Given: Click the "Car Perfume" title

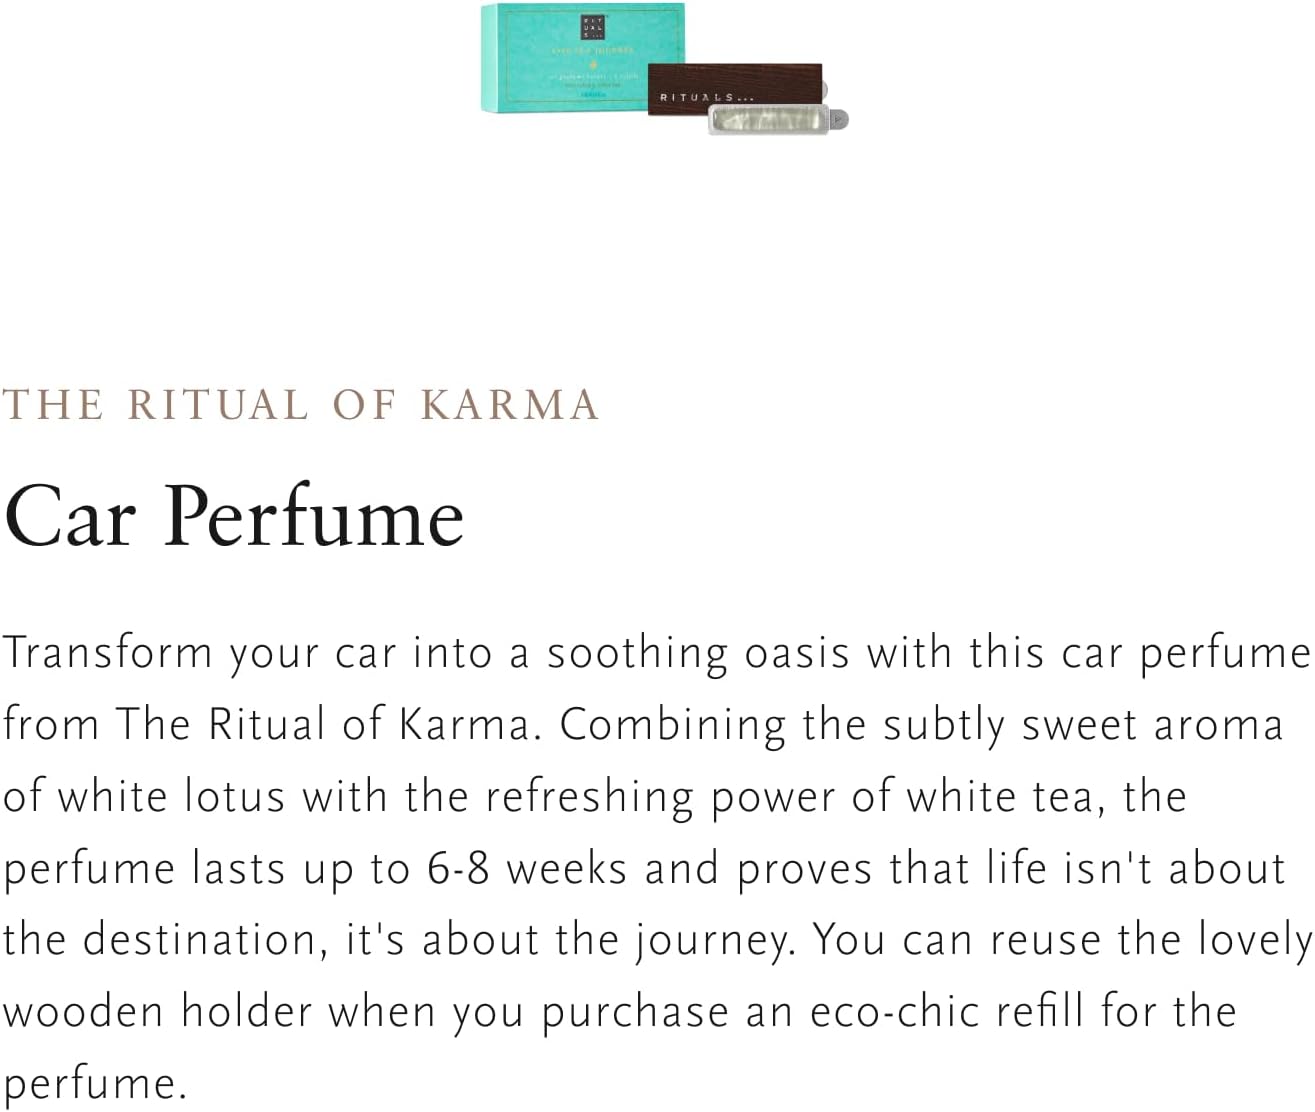Looking at the screenshot, I should [x=234, y=517].
